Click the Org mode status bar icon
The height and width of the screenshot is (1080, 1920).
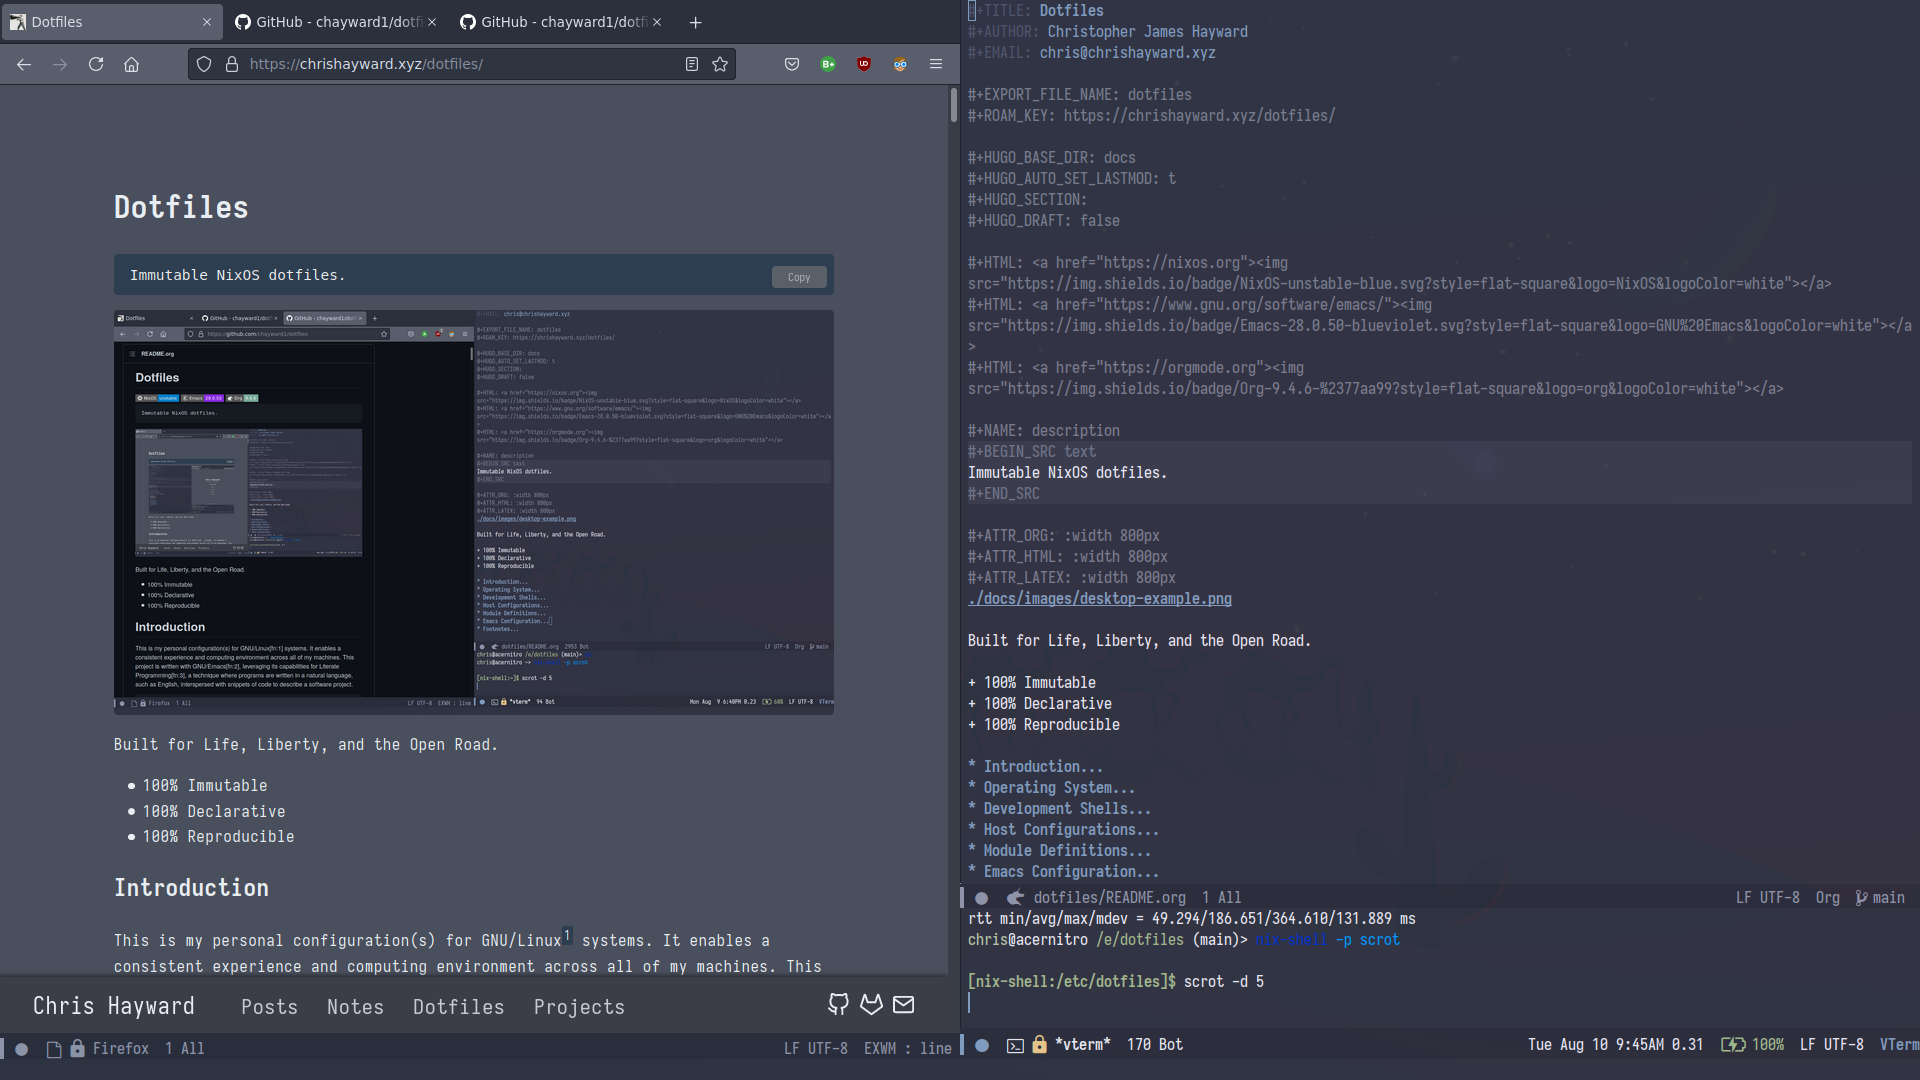[1828, 897]
